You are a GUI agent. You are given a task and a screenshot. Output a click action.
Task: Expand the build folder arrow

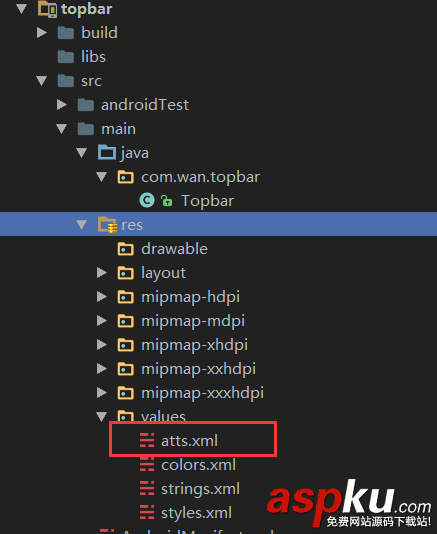[42, 33]
